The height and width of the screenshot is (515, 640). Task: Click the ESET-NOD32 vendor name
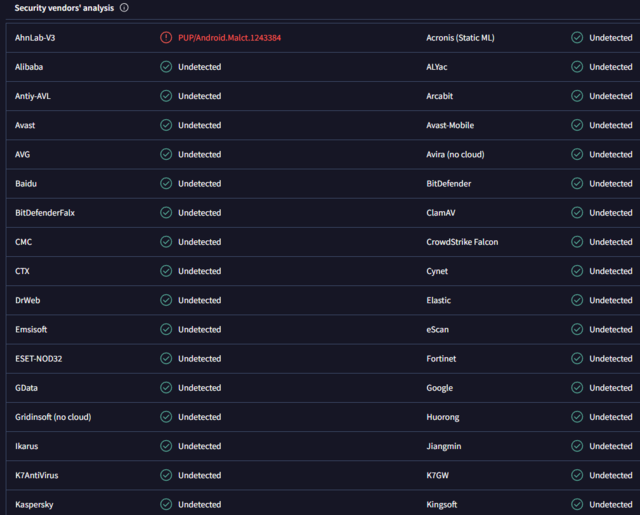point(39,358)
